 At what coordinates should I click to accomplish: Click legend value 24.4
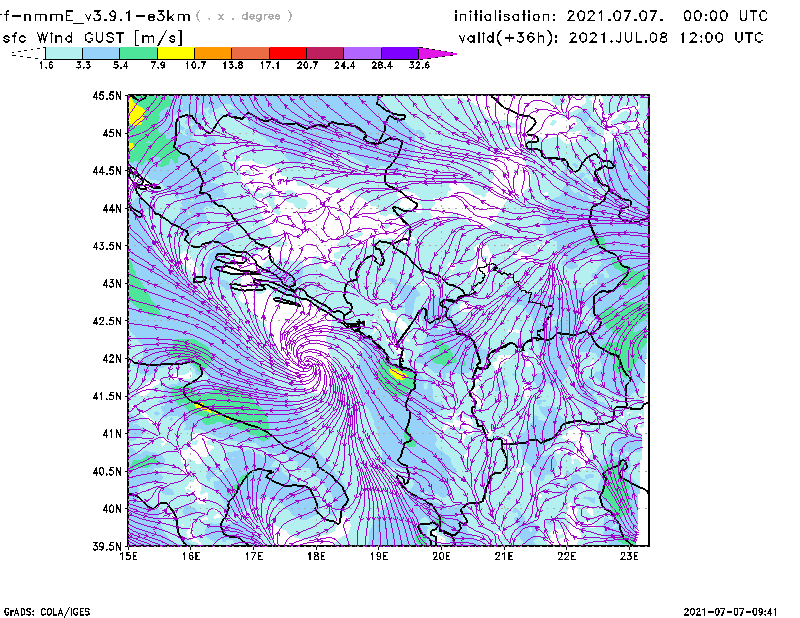click(x=344, y=65)
